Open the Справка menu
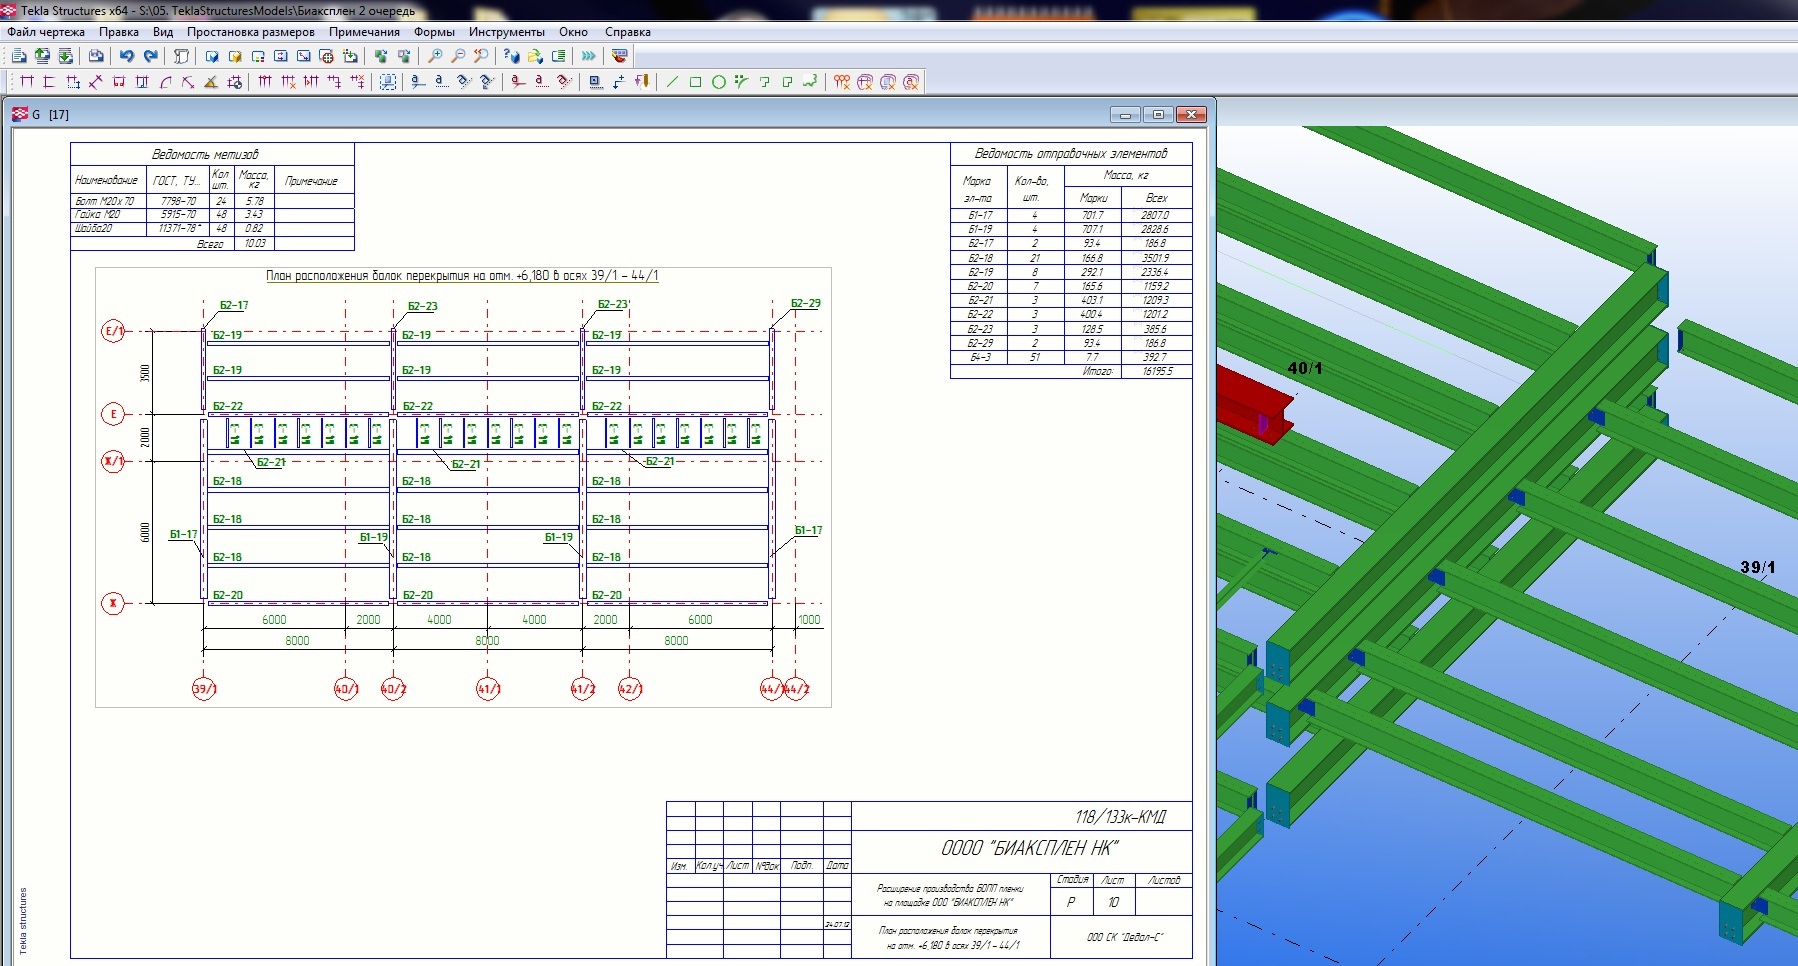 (x=627, y=32)
